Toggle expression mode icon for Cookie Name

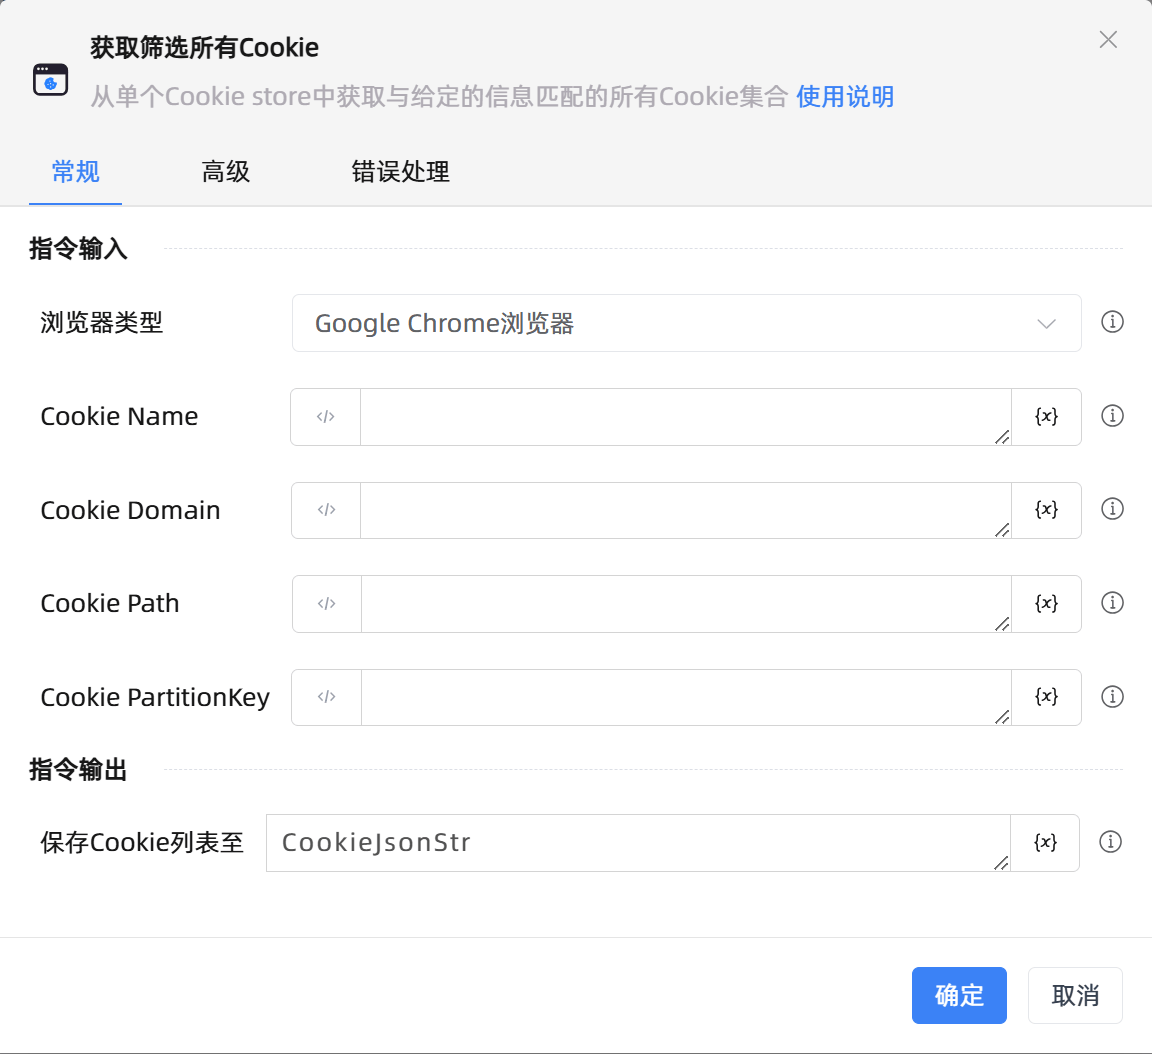tap(326, 417)
